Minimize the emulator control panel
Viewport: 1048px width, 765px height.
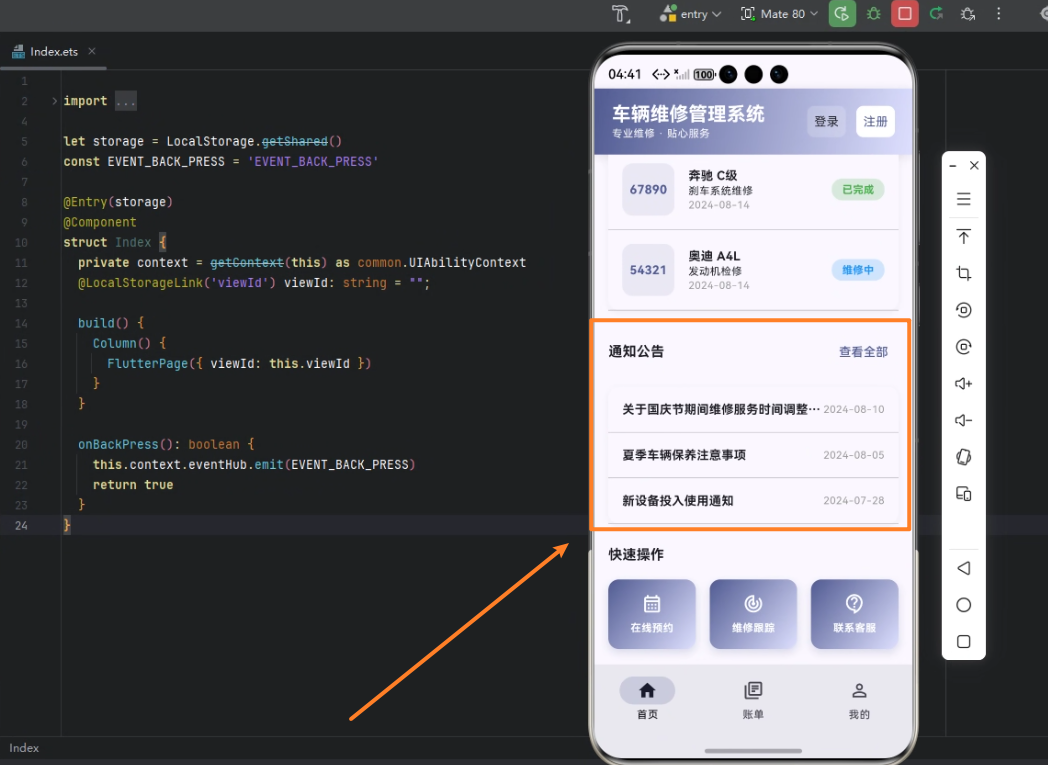(x=953, y=166)
